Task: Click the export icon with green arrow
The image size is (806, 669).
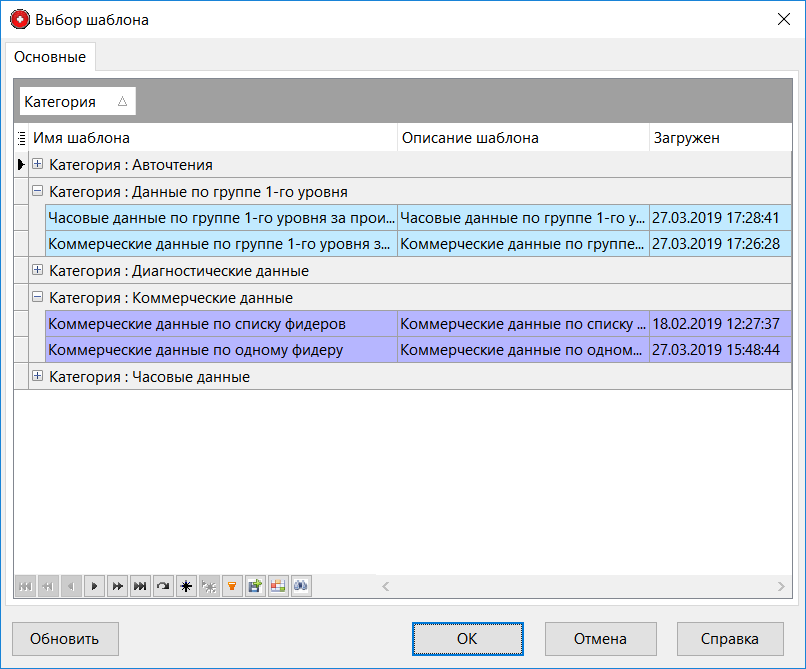Action: pyautogui.click(x=254, y=587)
